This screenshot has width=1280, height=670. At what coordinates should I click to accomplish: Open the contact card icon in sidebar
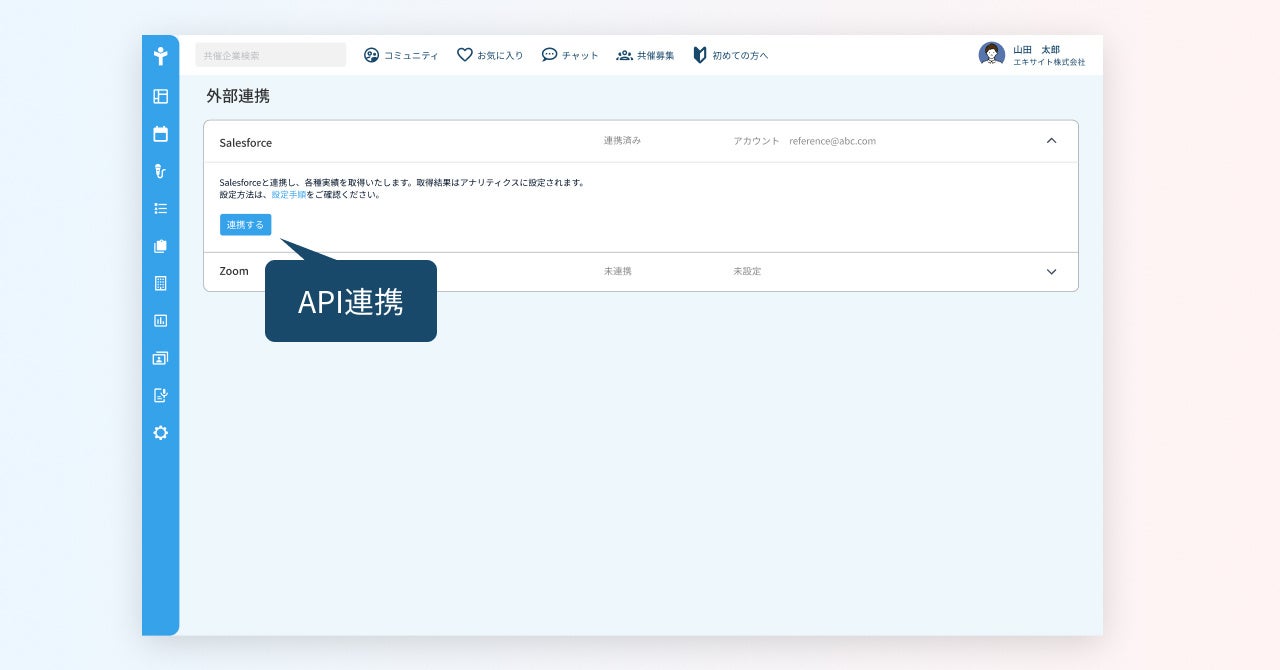coord(160,358)
